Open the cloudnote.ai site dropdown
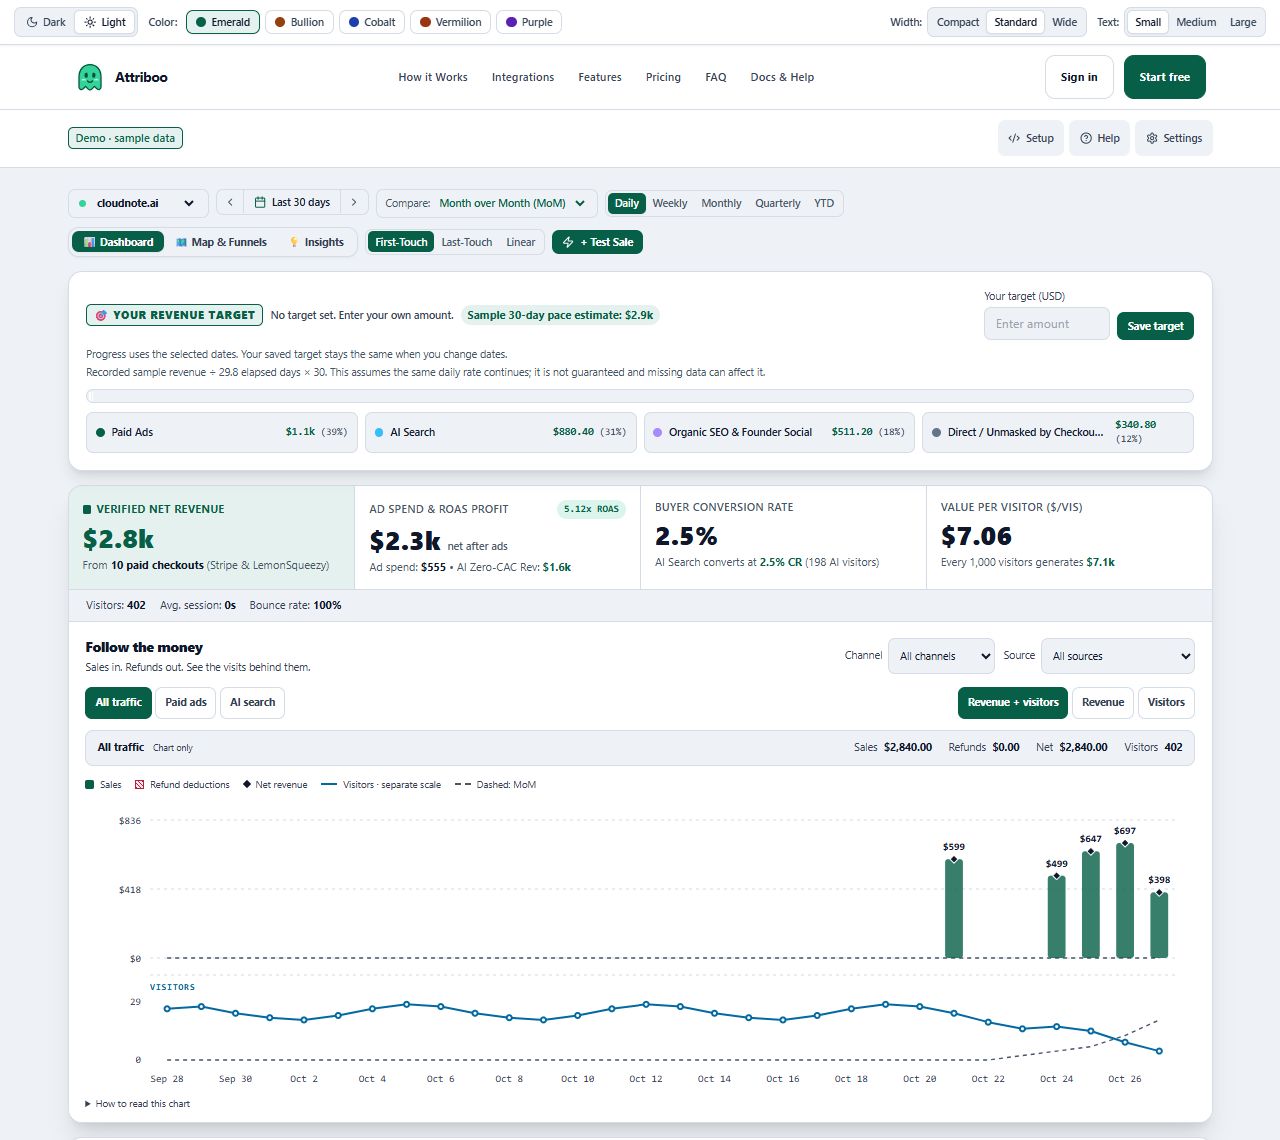The height and width of the screenshot is (1140, 1280). point(138,203)
